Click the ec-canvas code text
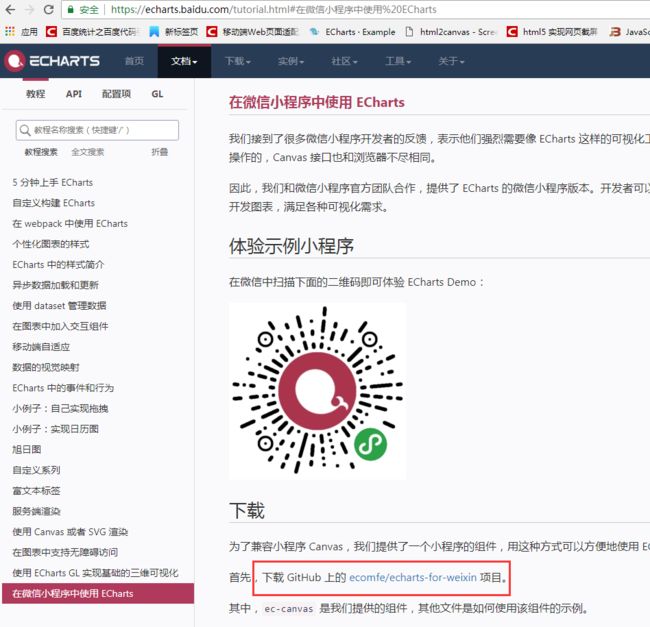The width and height of the screenshot is (650, 627). coord(289,609)
